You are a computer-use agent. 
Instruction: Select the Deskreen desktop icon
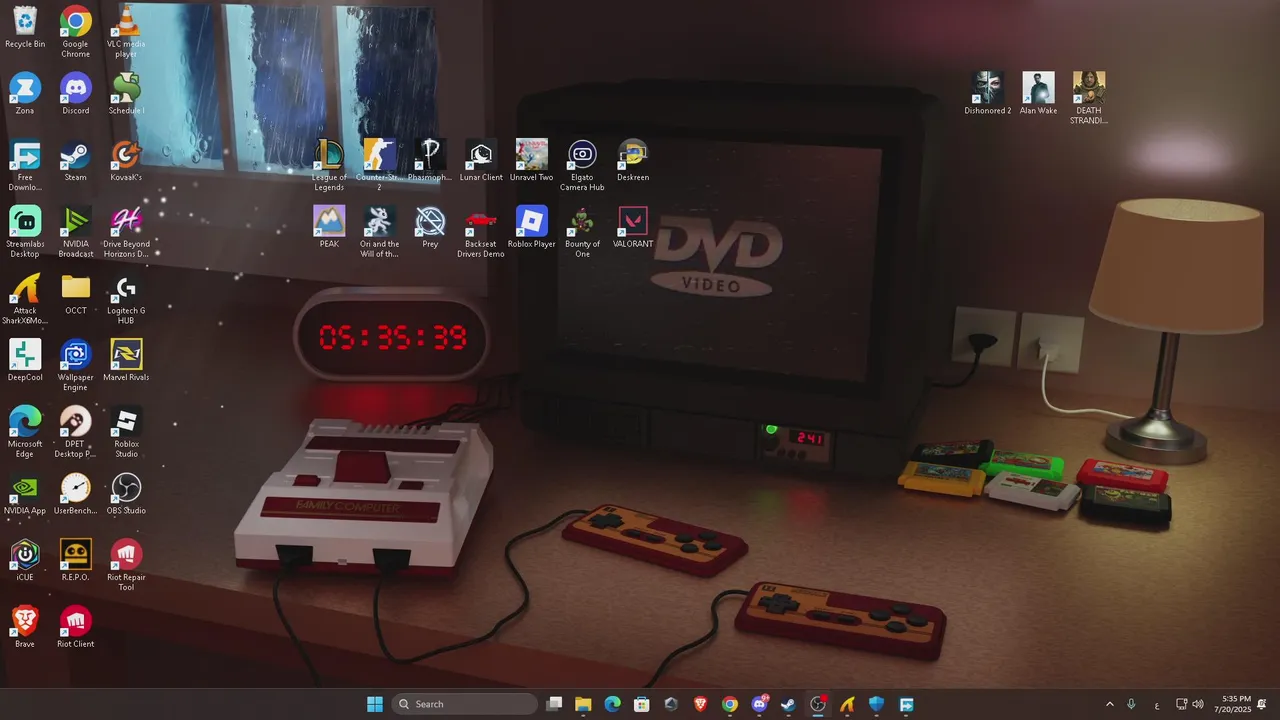(633, 161)
